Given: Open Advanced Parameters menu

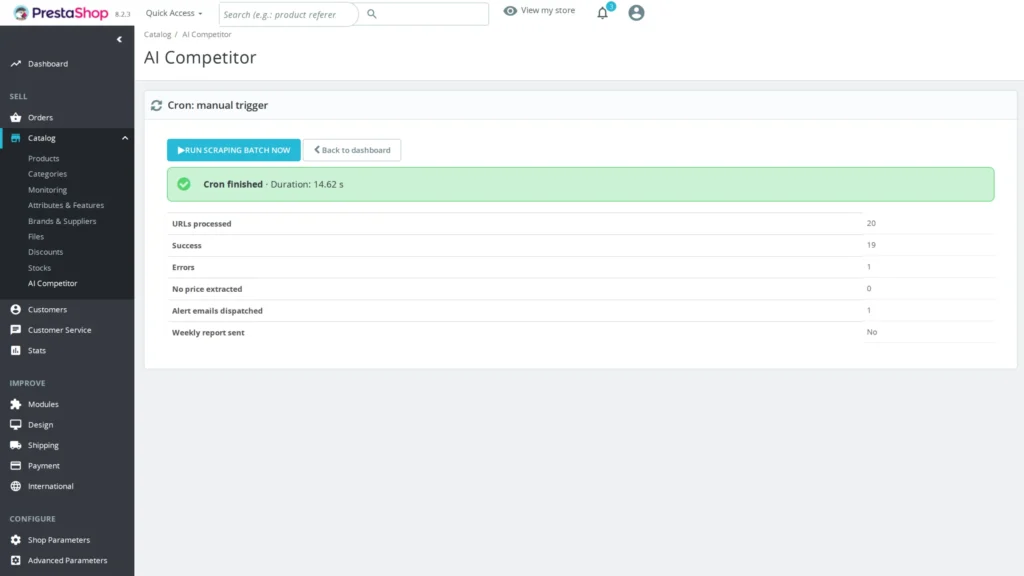Looking at the screenshot, I should (67, 560).
